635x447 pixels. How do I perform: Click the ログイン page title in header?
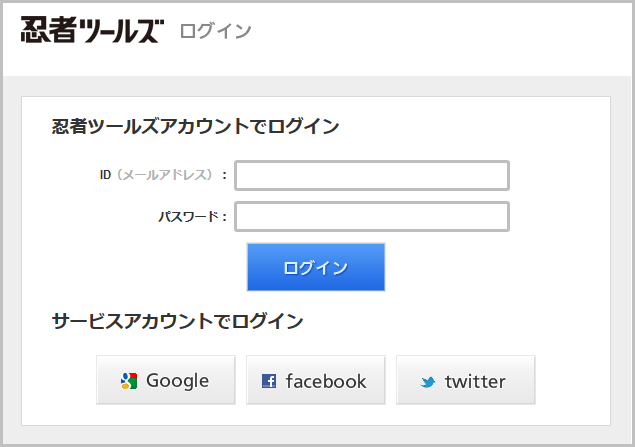[x=215, y=31]
